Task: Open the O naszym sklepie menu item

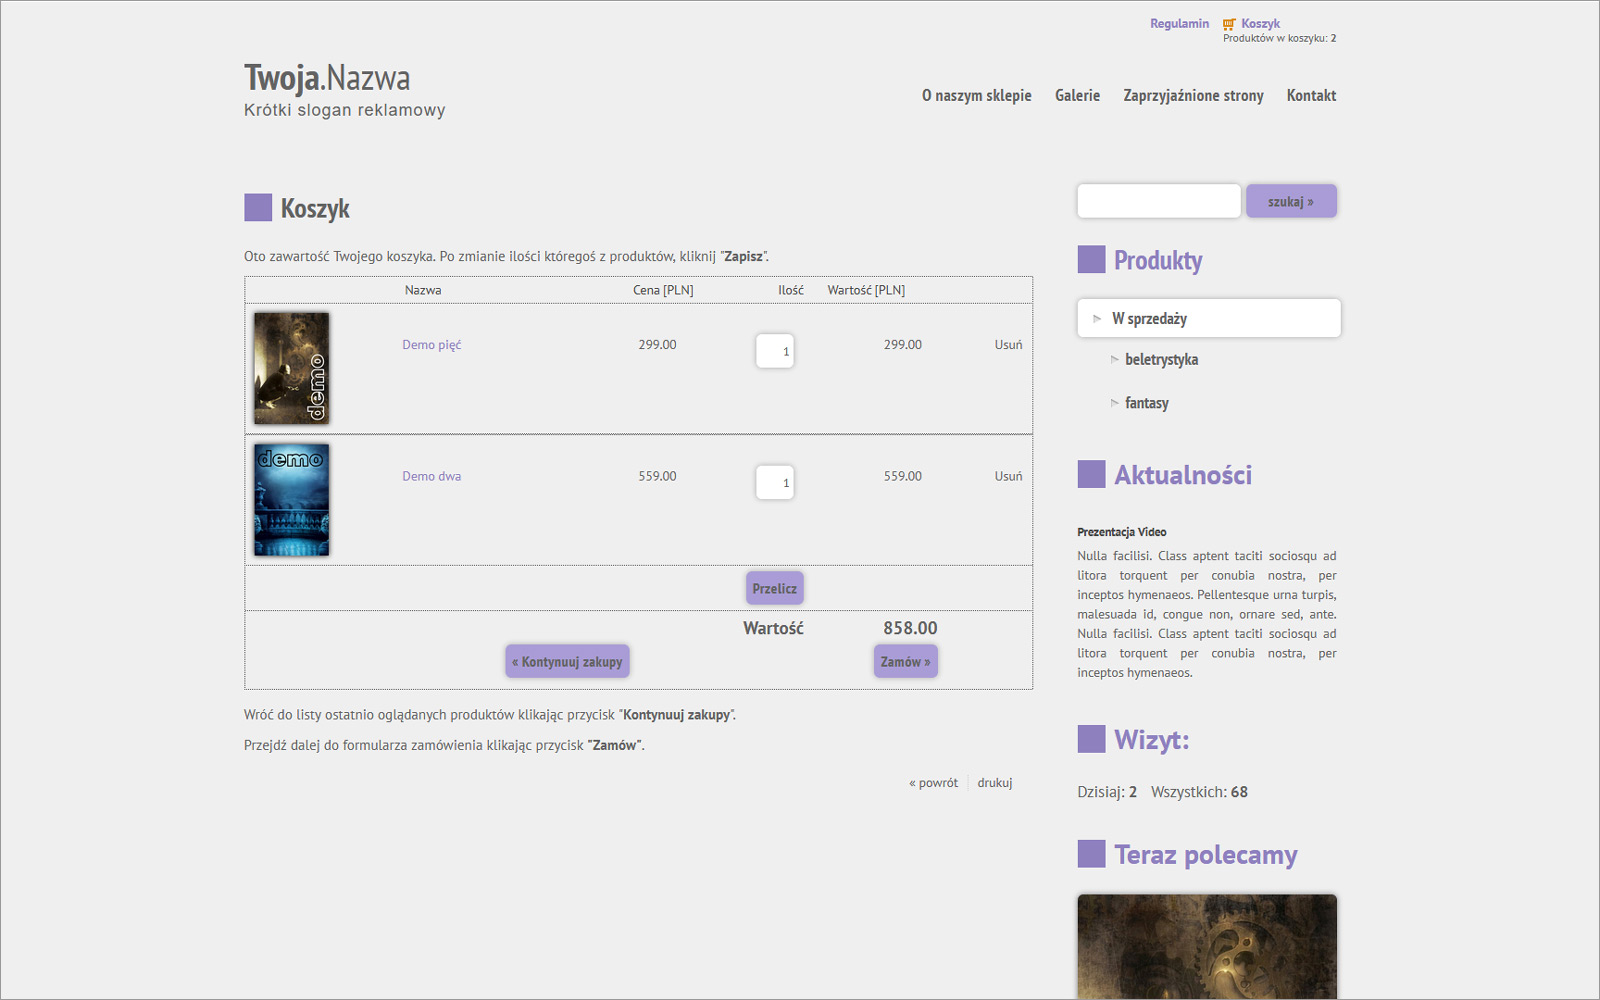Action: [976, 96]
